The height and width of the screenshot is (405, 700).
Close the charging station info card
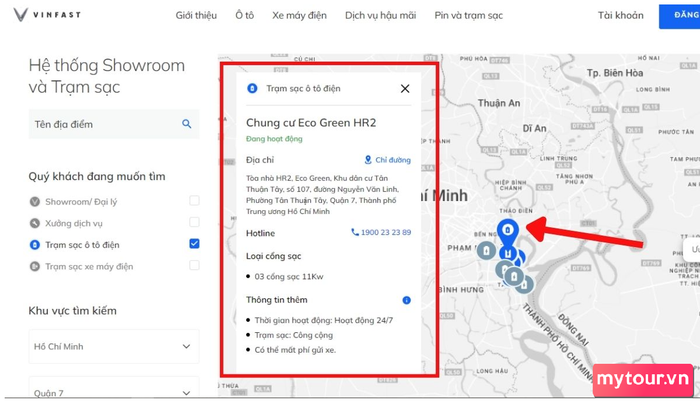tap(405, 89)
